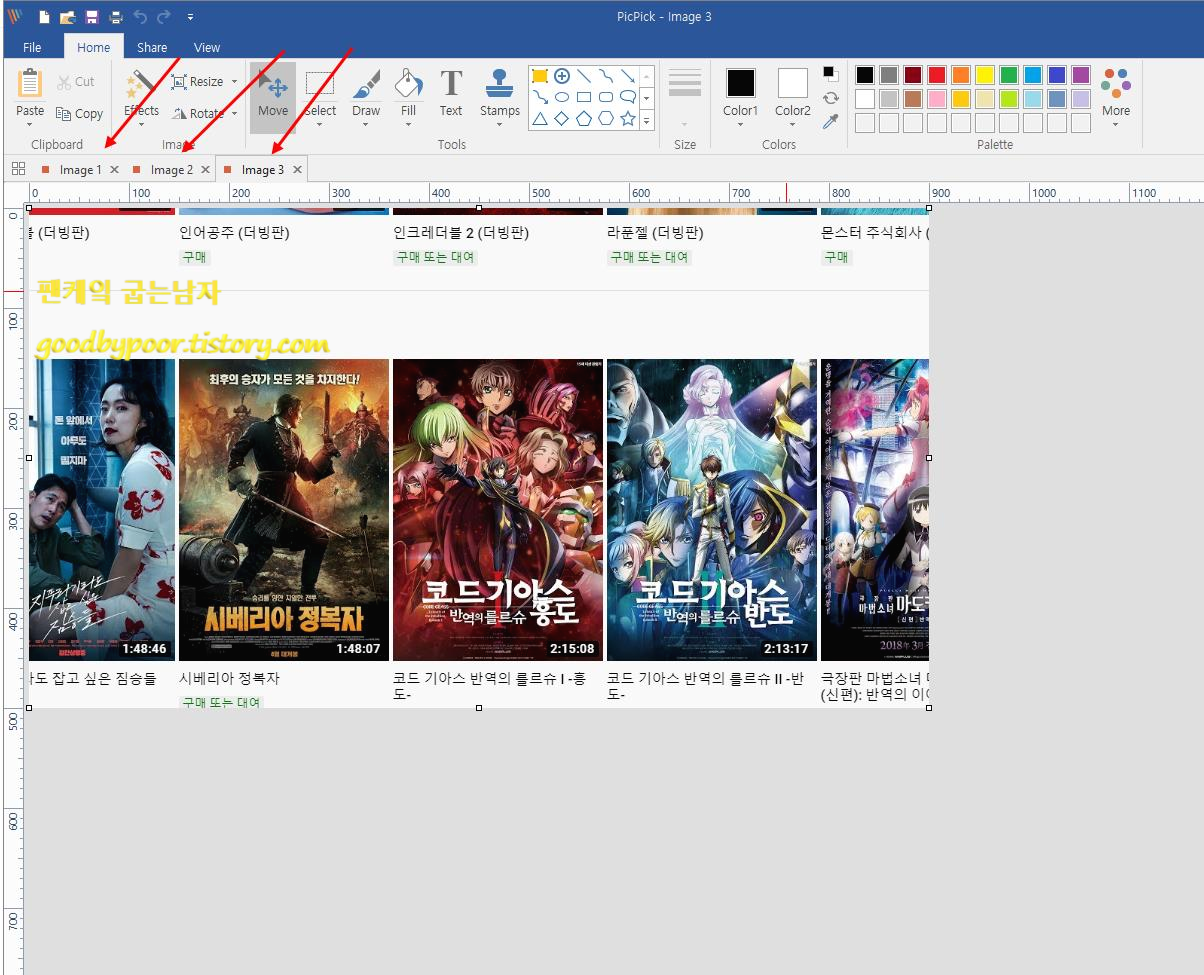Select the Stamps tool
The height and width of the screenshot is (975, 1204).
point(499,92)
